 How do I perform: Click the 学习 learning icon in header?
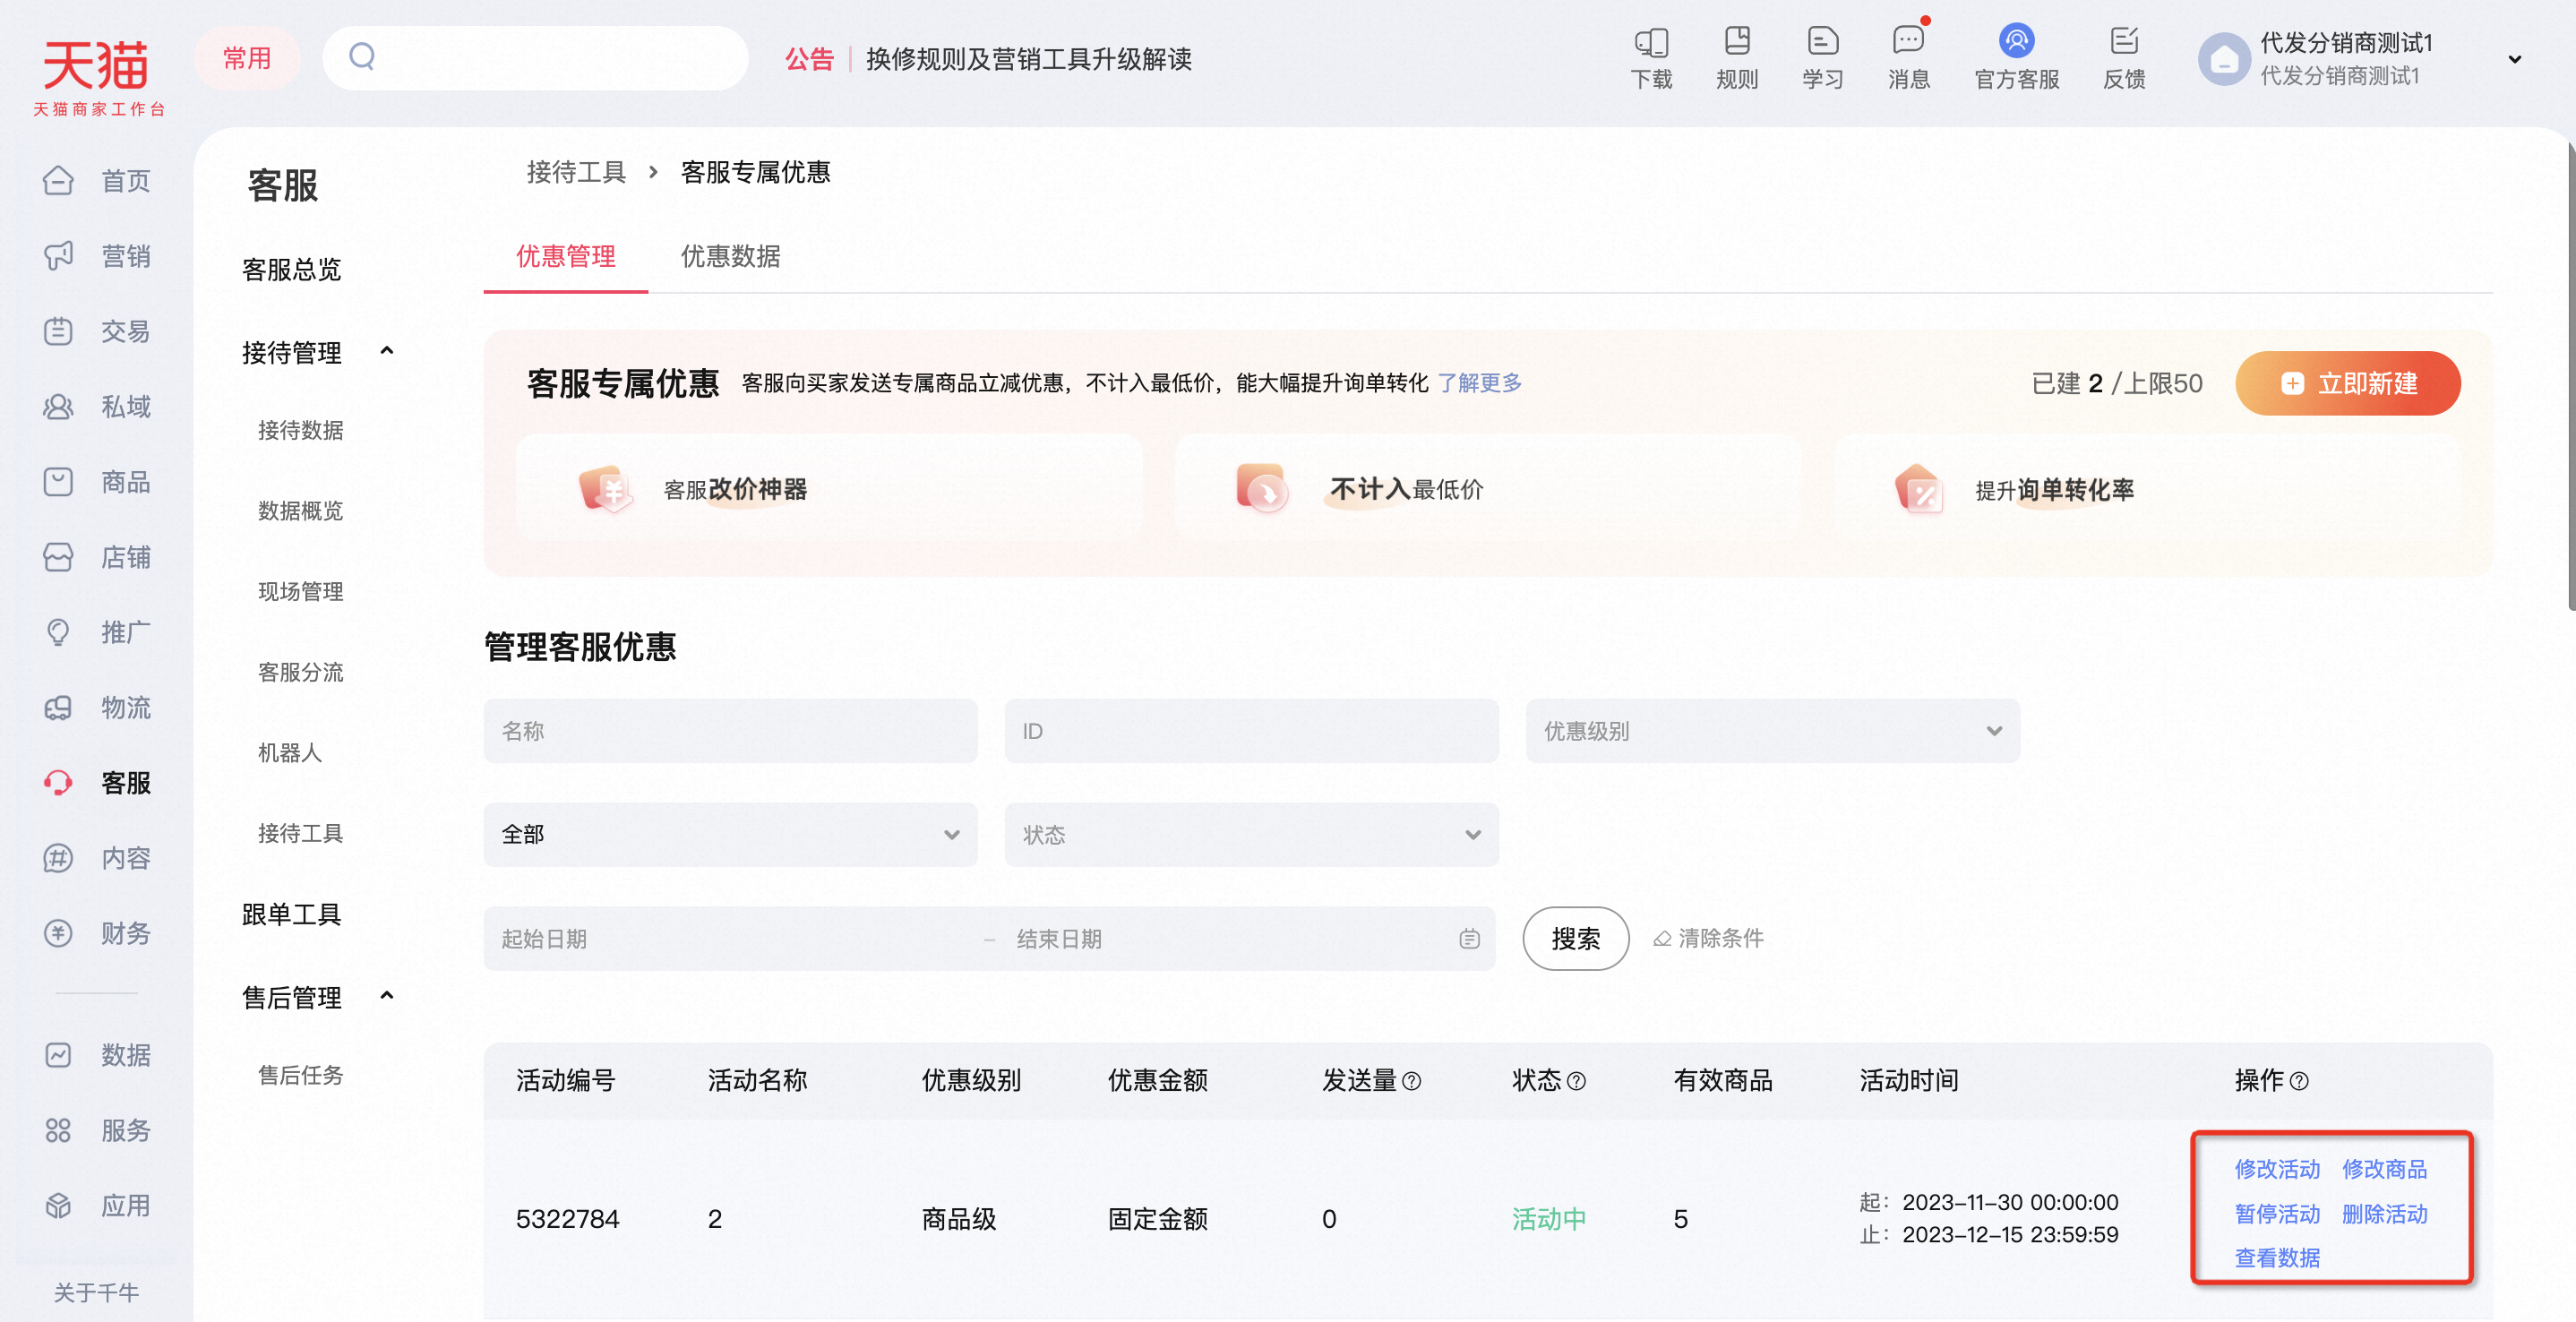[x=1823, y=41]
